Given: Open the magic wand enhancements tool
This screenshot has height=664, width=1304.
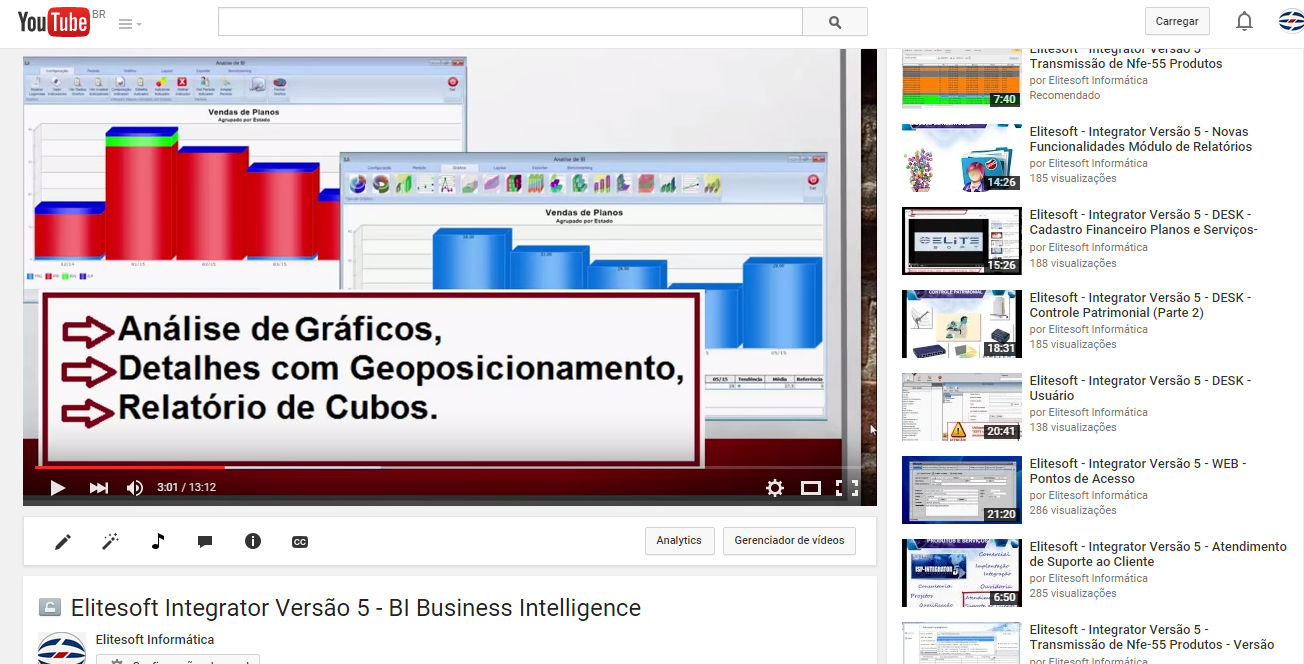Looking at the screenshot, I should click(x=110, y=541).
